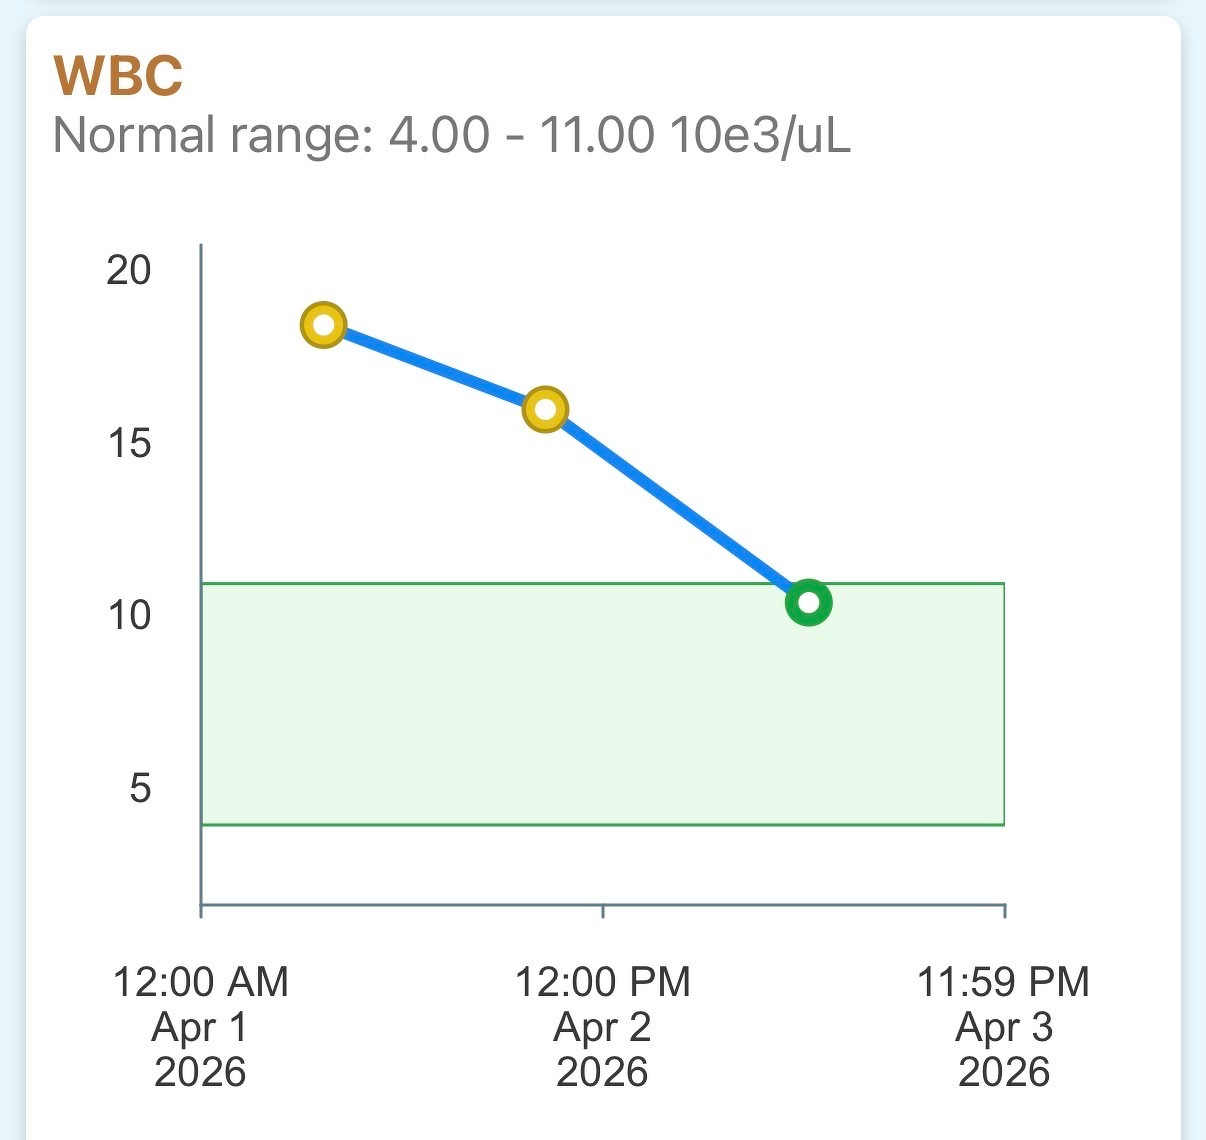This screenshot has height=1140, width=1206.
Task: Click the leftmost tick mark on the x-axis
Action: [202, 910]
